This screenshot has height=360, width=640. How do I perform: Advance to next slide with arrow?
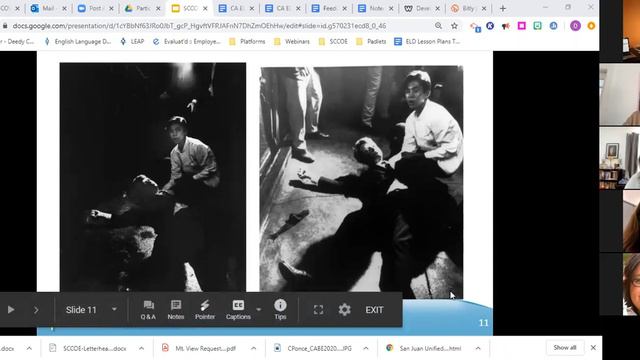coord(36,310)
